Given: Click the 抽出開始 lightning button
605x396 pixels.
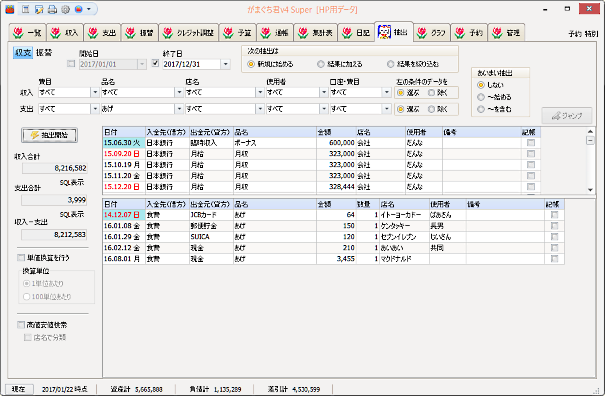Looking at the screenshot, I should [49, 135].
